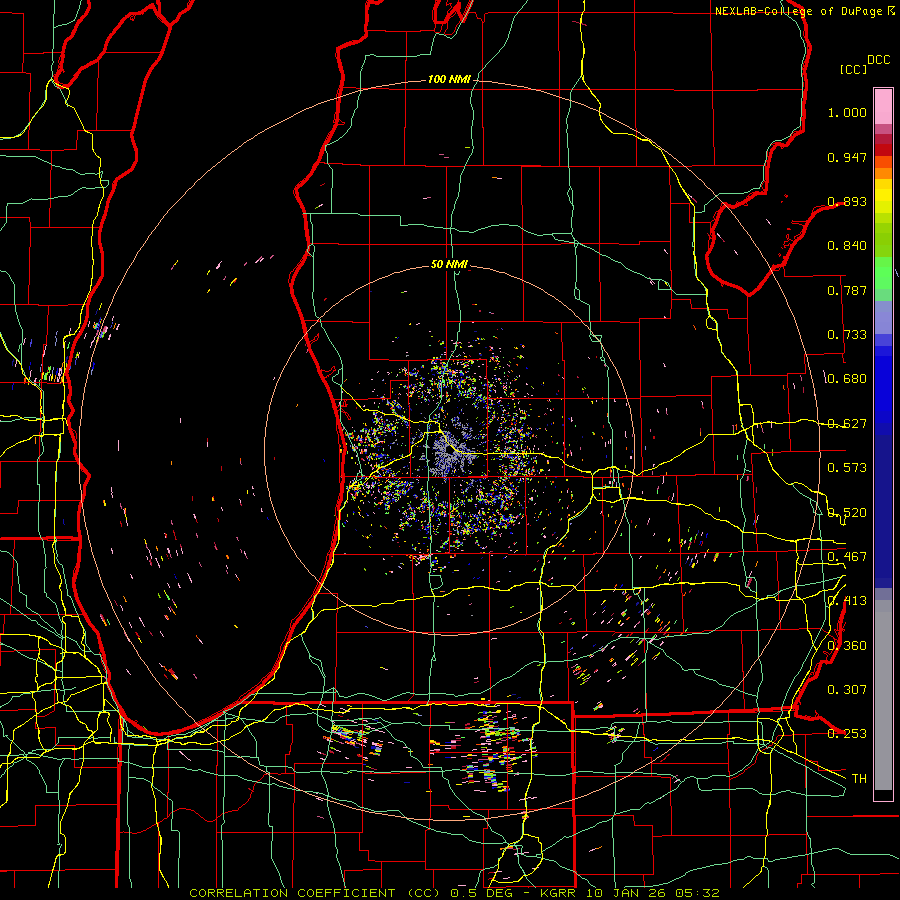Click the 100 NMI range ring label

pyautogui.click(x=449, y=79)
